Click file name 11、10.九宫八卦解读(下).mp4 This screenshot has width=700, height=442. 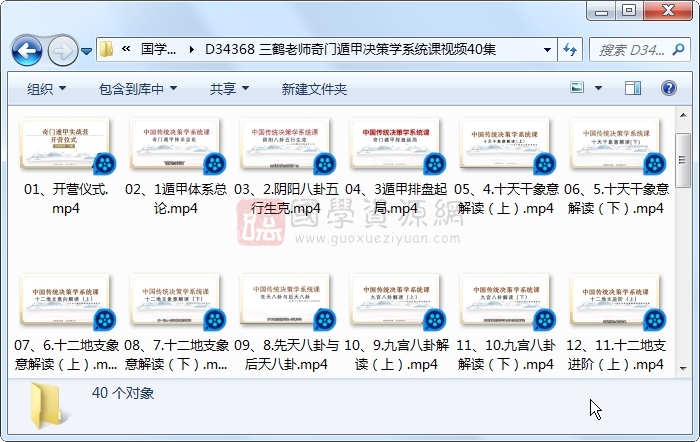pos(506,355)
